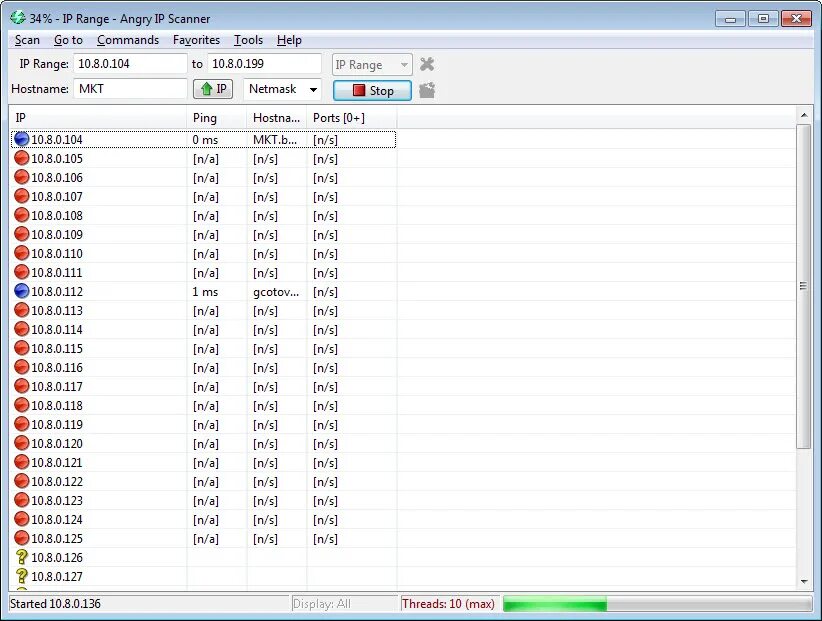
Task: Click the red icon next to 10.8.0.111
Action: [21, 273]
